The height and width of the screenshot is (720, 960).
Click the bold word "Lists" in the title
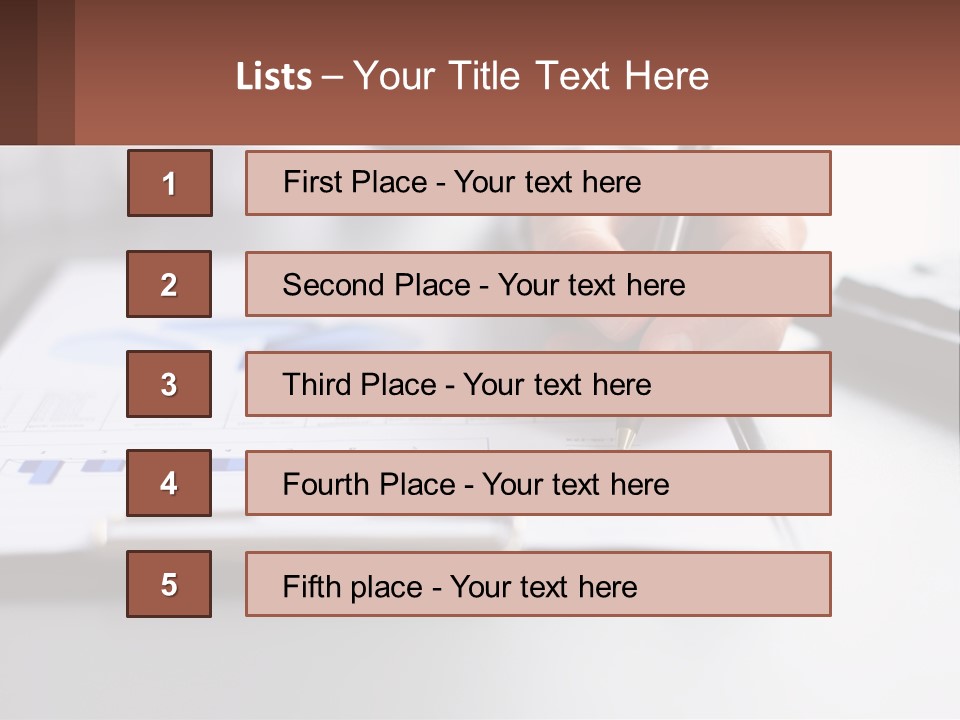[273, 77]
